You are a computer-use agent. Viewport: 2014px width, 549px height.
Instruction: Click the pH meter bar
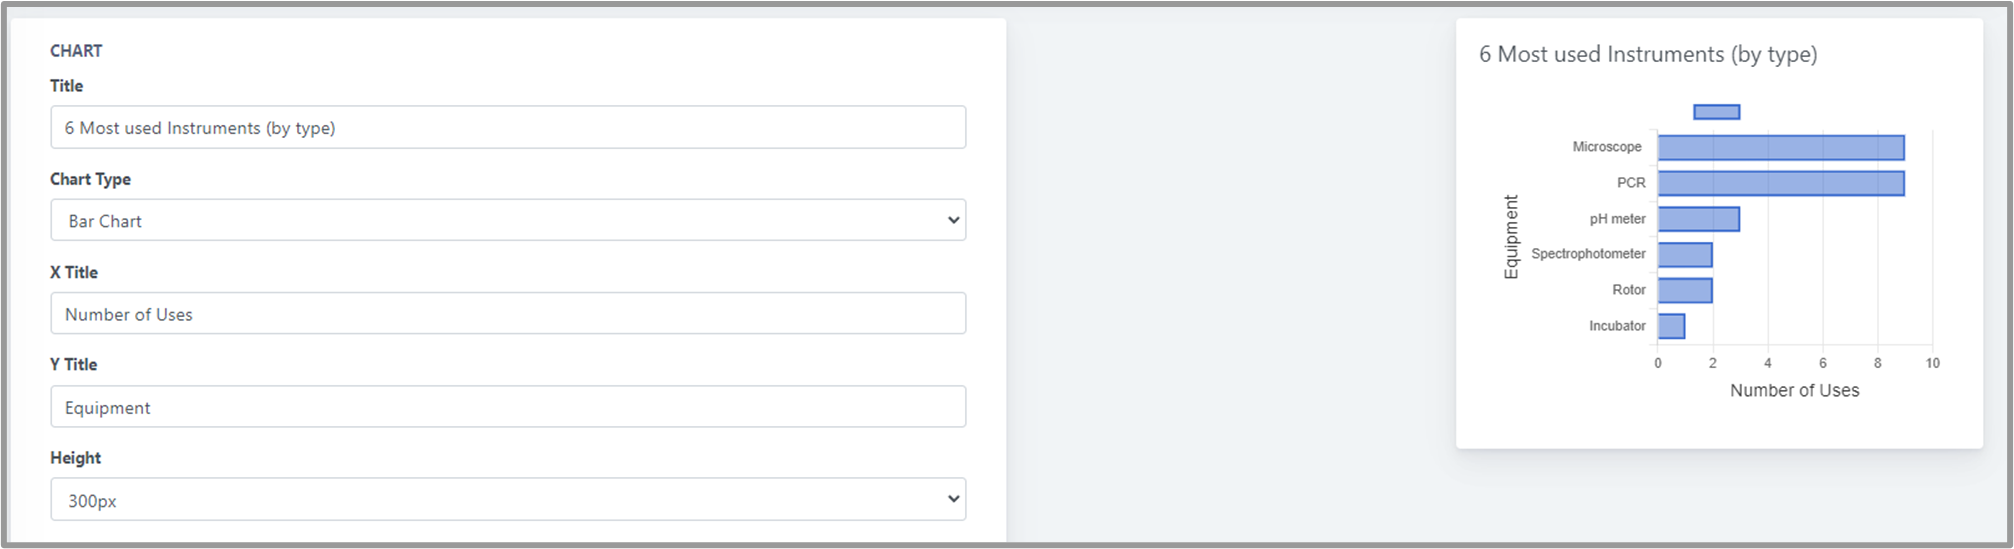click(x=1698, y=219)
